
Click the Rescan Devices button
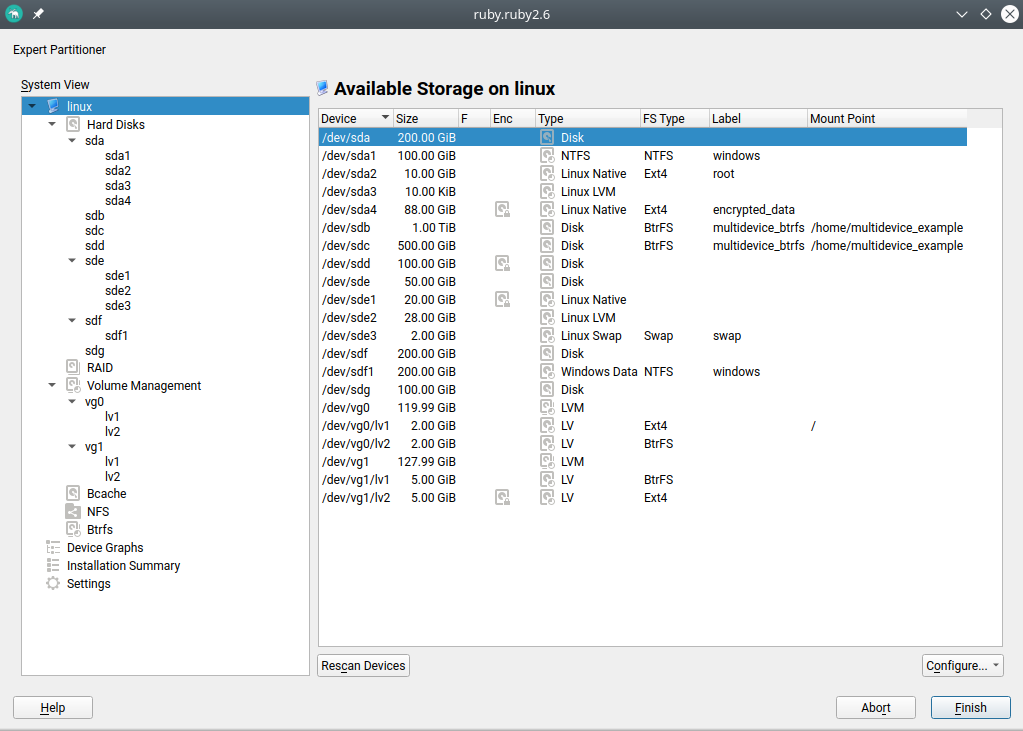coord(363,665)
